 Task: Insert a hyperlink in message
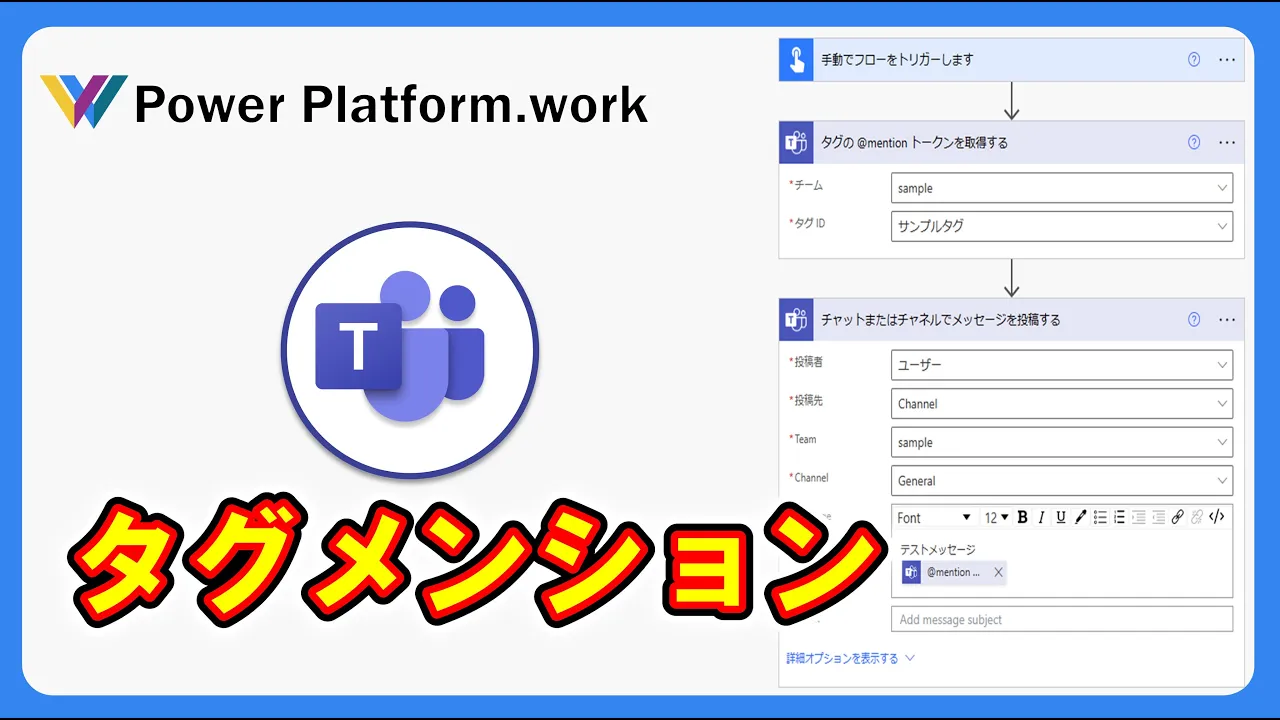click(1178, 517)
